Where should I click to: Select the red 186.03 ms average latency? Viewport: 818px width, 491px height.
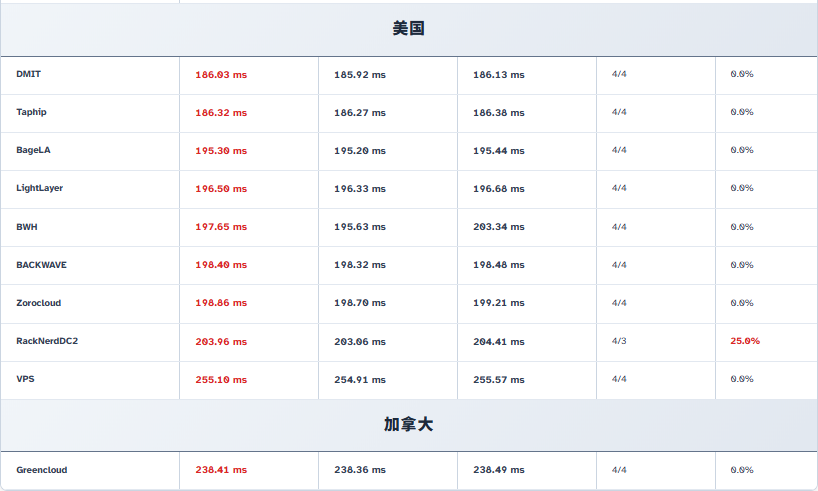click(221, 75)
